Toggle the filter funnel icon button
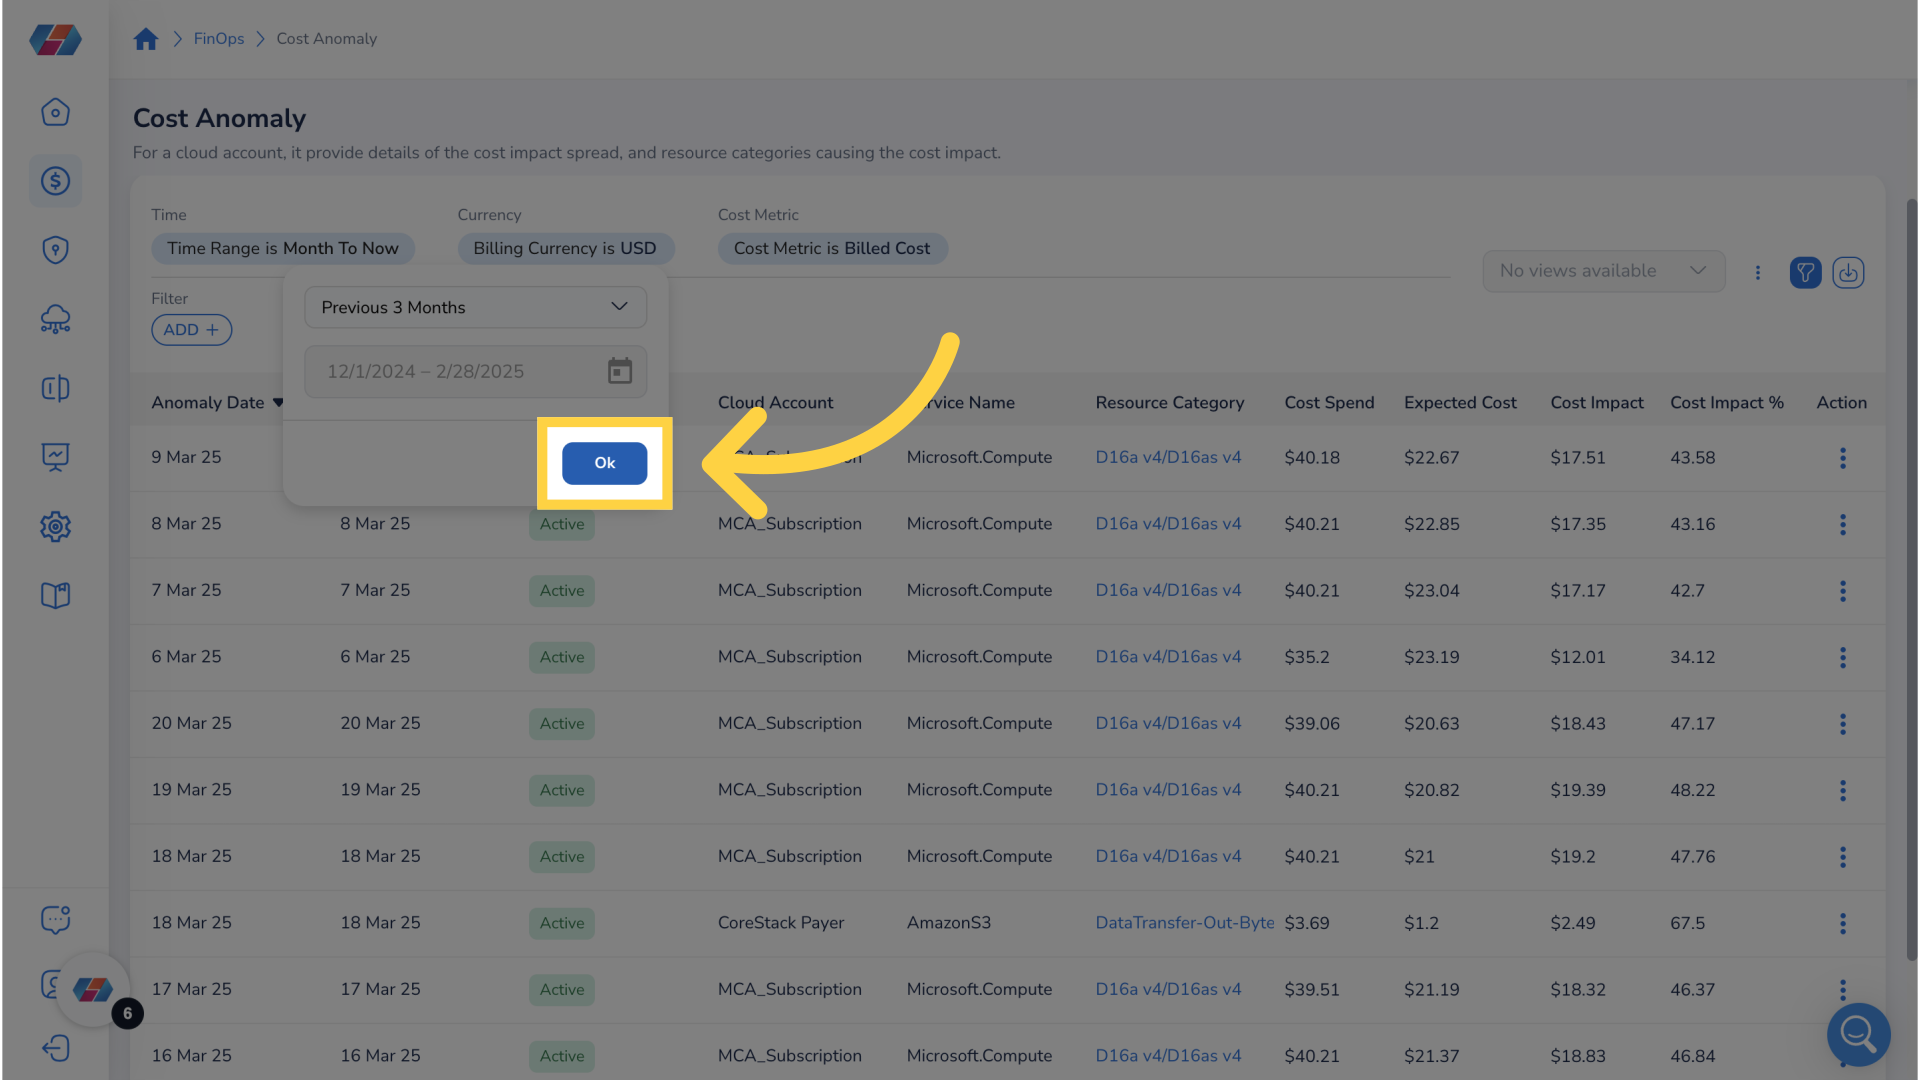 [1805, 272]
